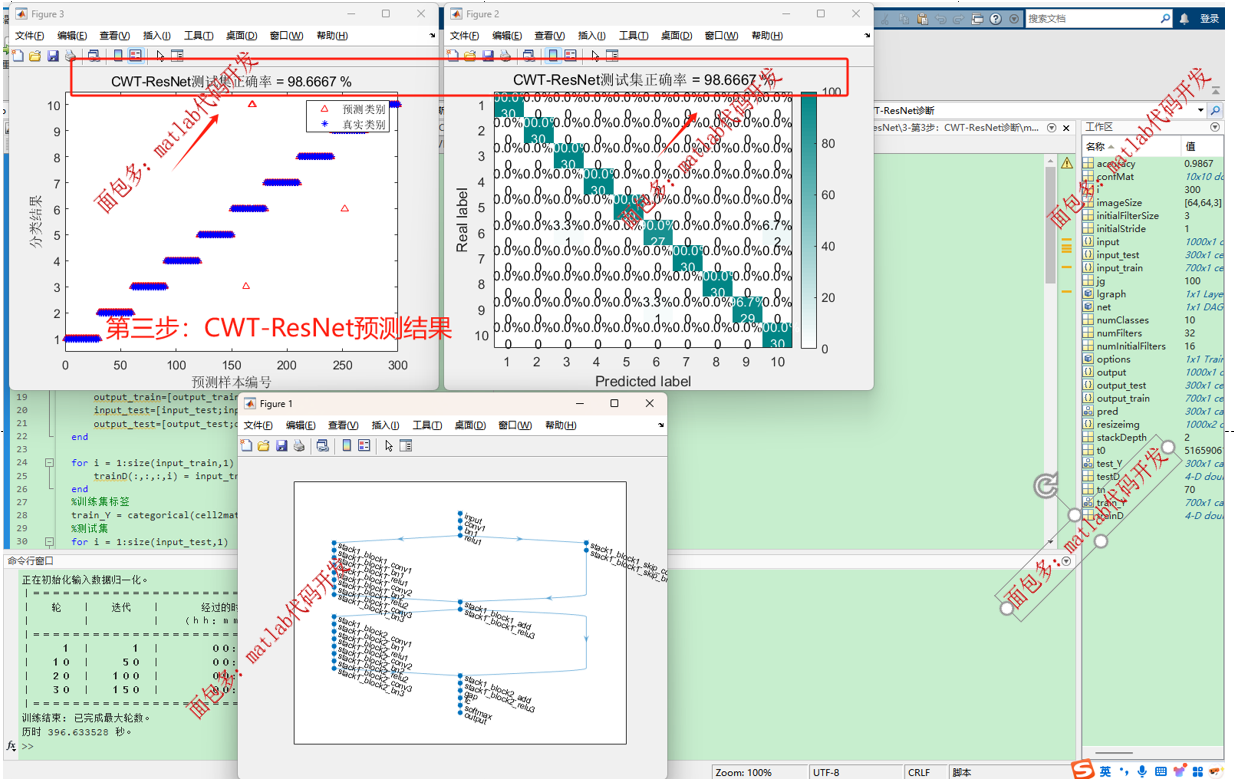
Task: Select Edit Plot arrow in Figure 1 toolbar
Action: 391,445
